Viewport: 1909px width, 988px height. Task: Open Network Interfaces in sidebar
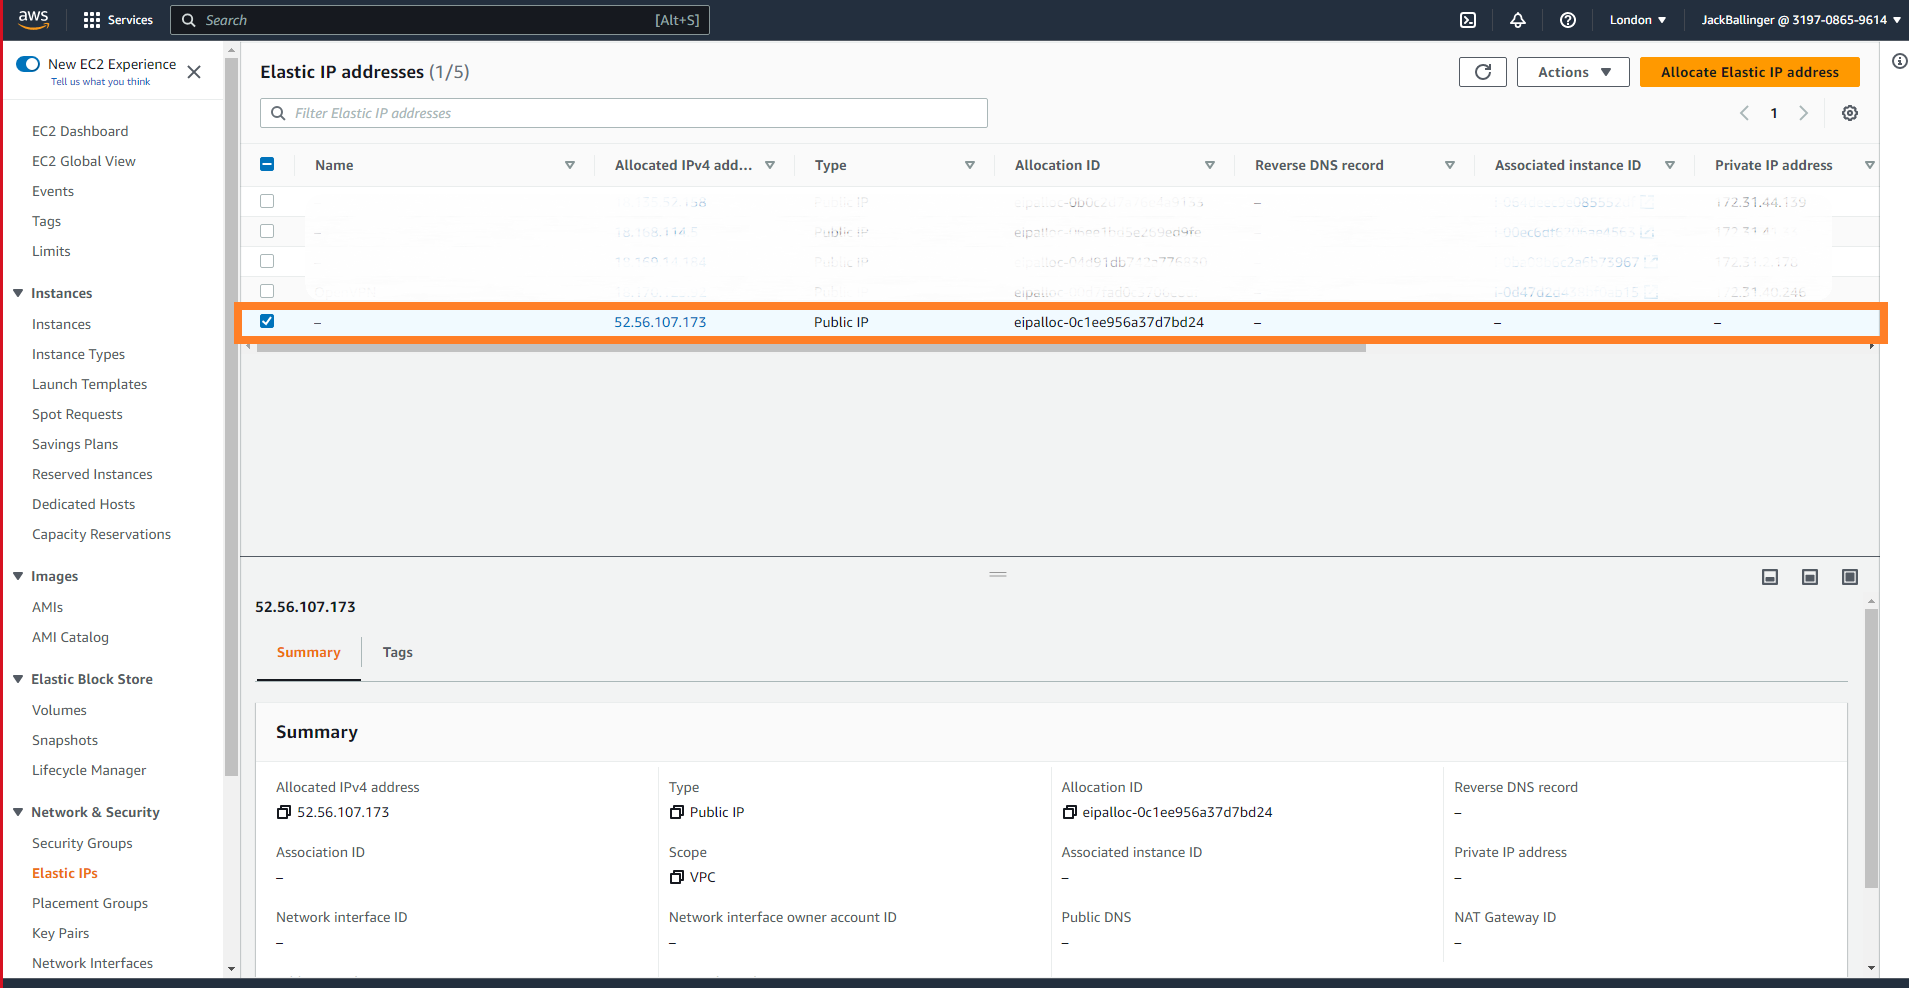point(92,963)
